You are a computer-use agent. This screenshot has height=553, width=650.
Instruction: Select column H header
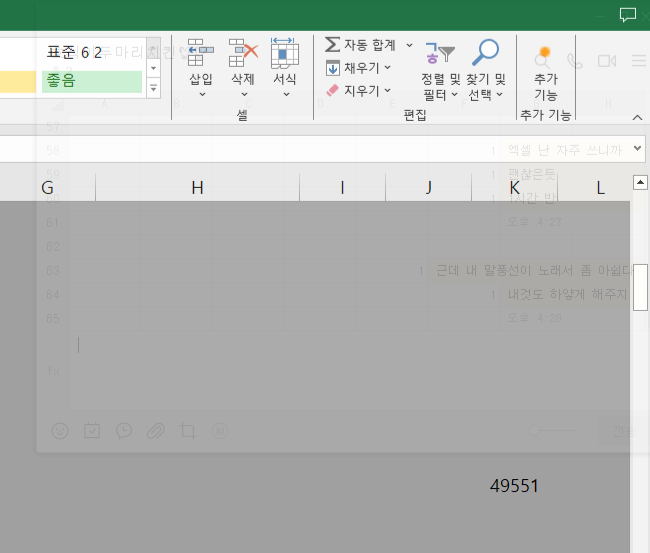pos(197,188)
